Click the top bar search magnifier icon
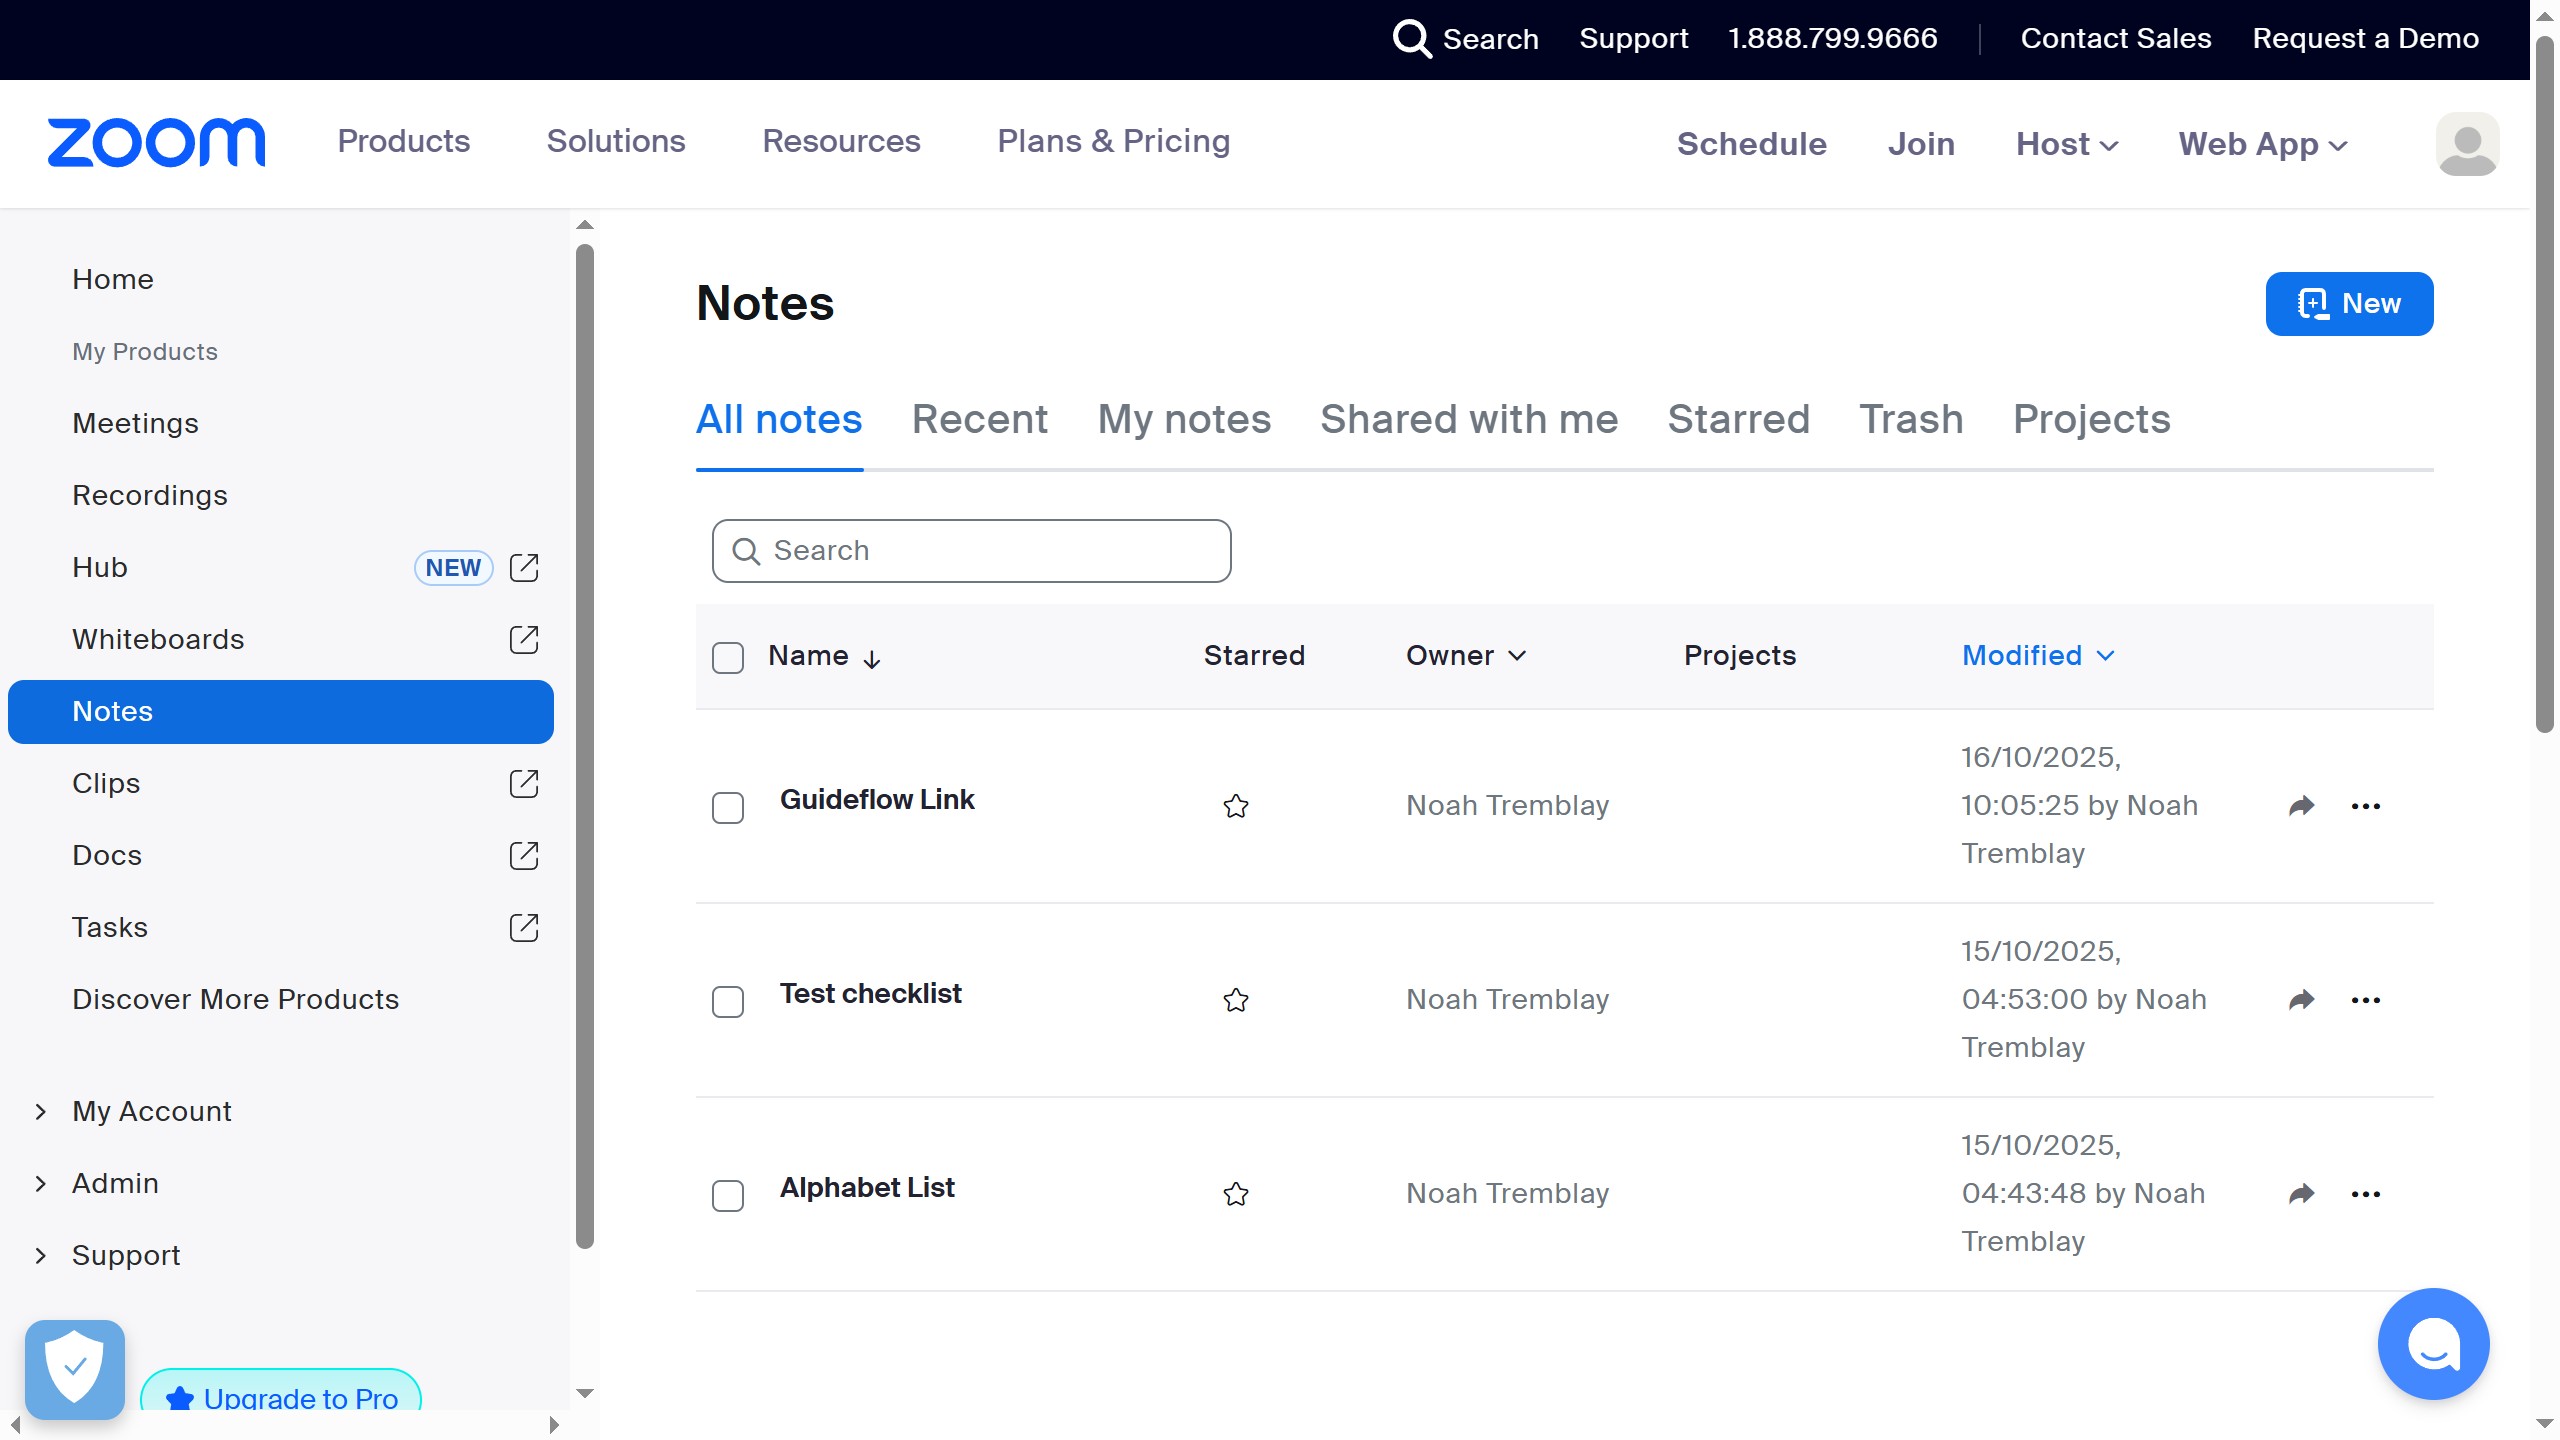This screenshot has height=1440, width=2560. click(x=1412, y=39)
